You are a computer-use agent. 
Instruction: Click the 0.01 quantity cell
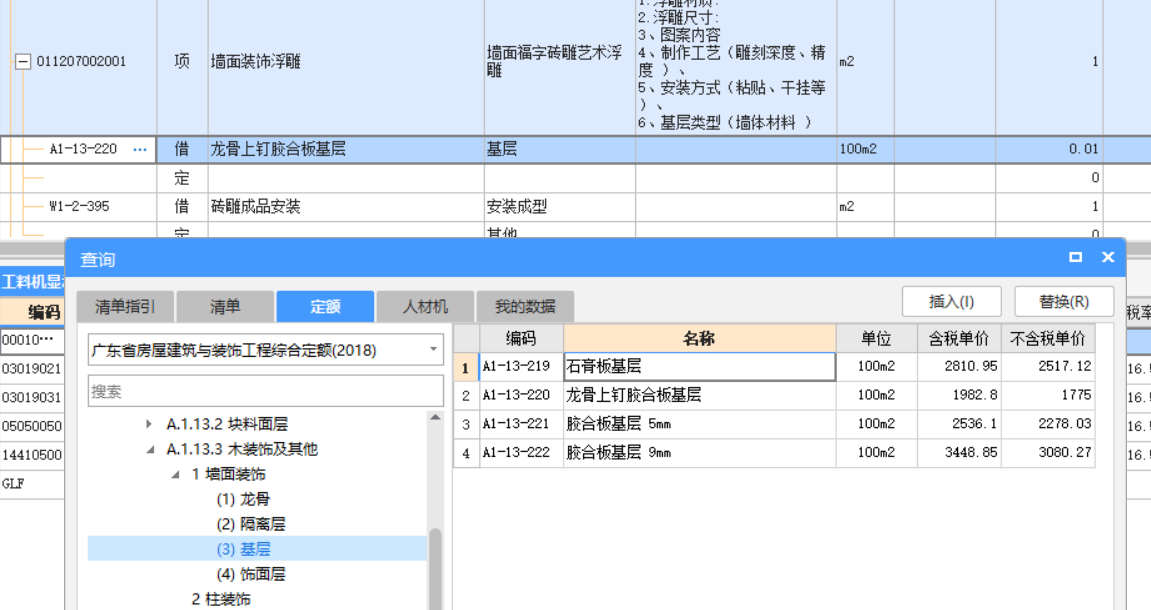[1049, 149]
